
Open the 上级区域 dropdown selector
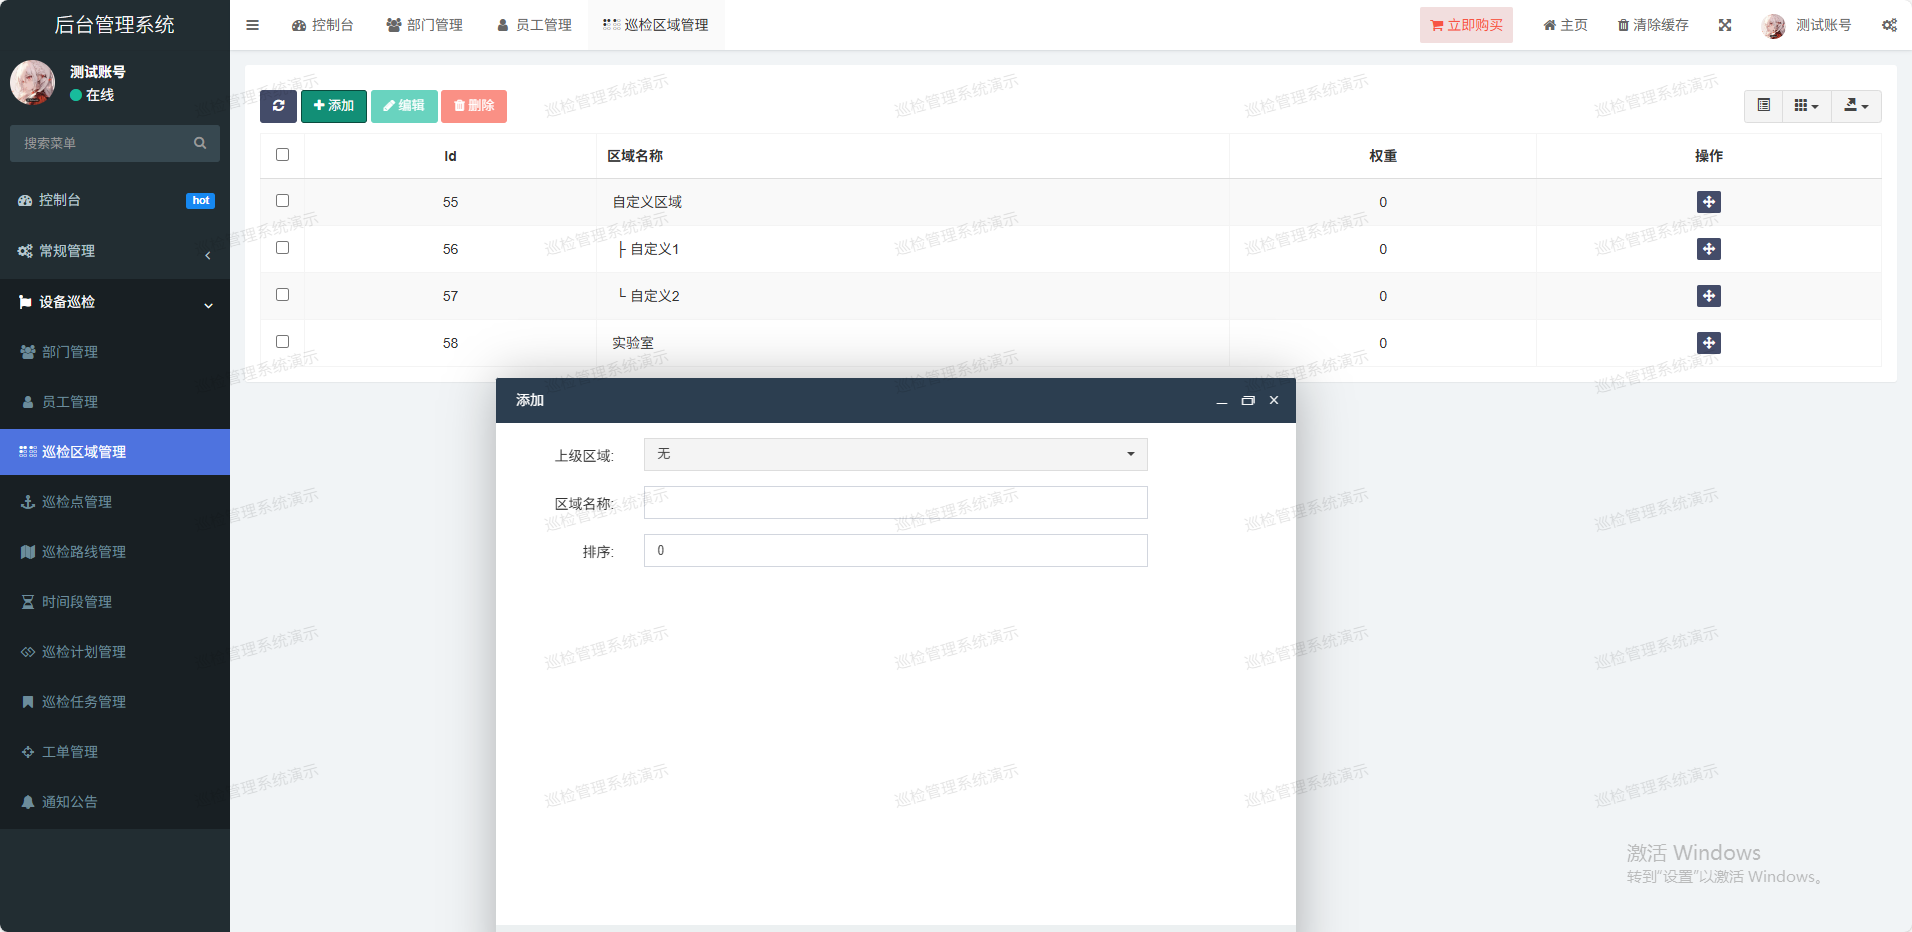(x=895, y=454)
